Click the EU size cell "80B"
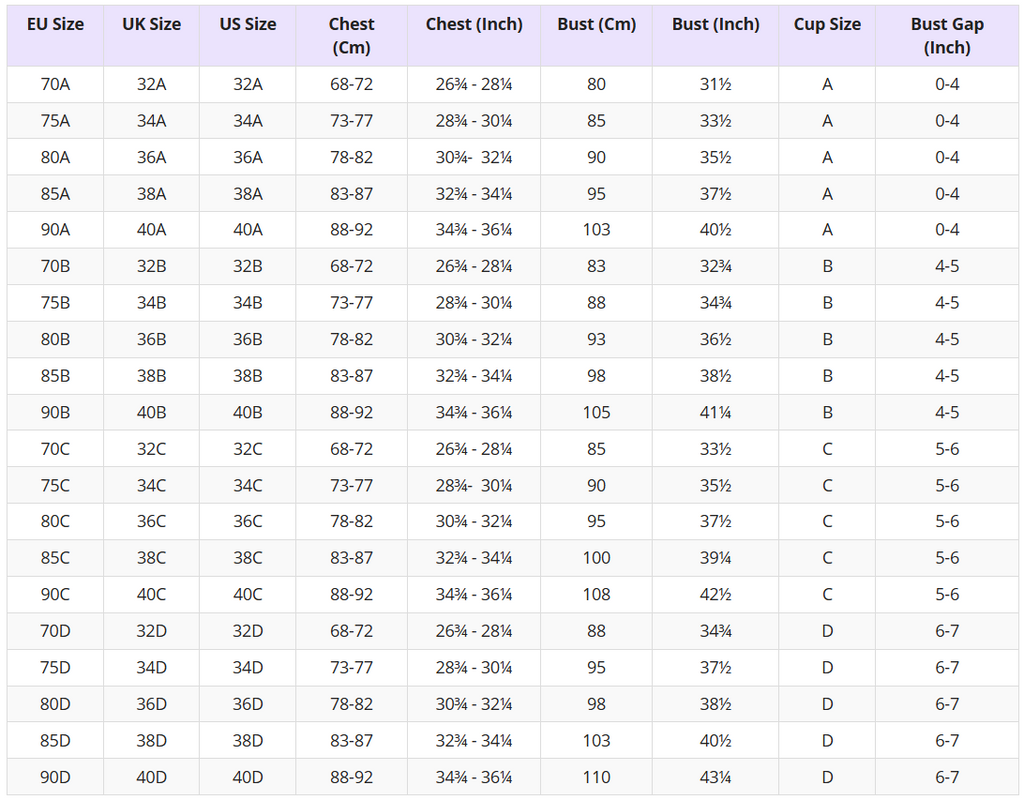Screen dimensions: 1024x800 click(x=56, y=340)
